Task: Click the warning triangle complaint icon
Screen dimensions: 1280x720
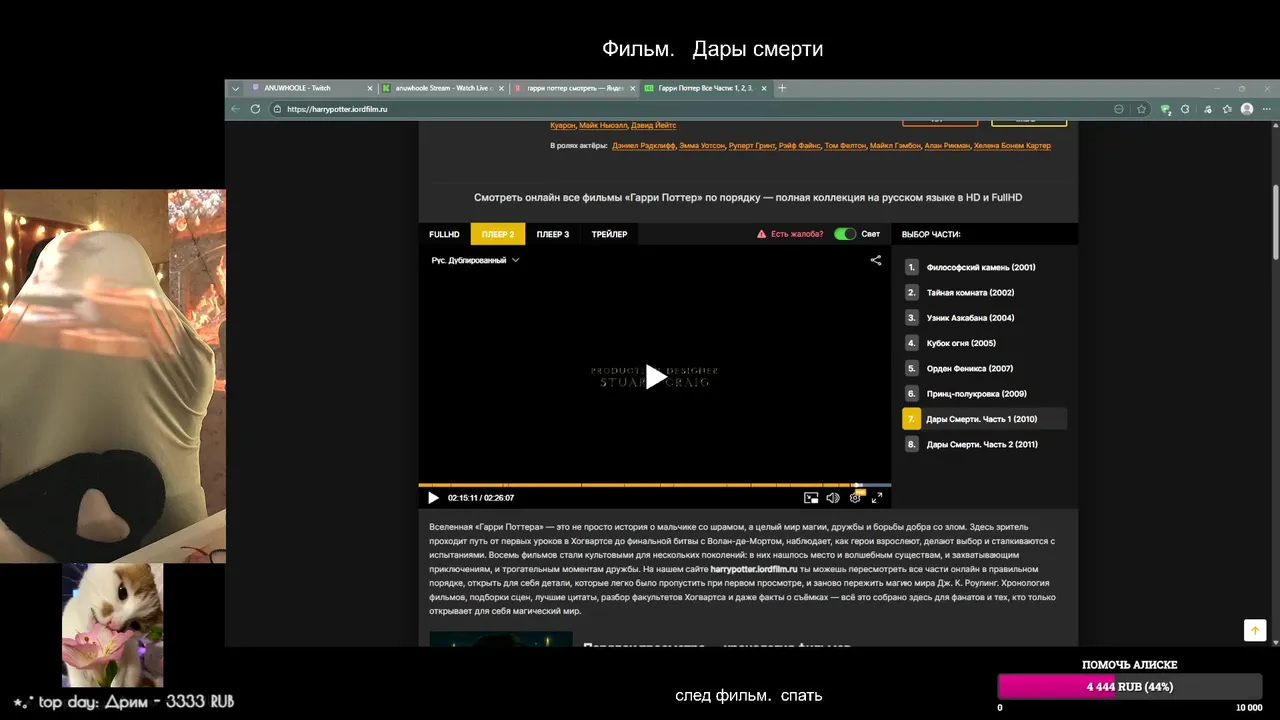Action: [762, 234]
